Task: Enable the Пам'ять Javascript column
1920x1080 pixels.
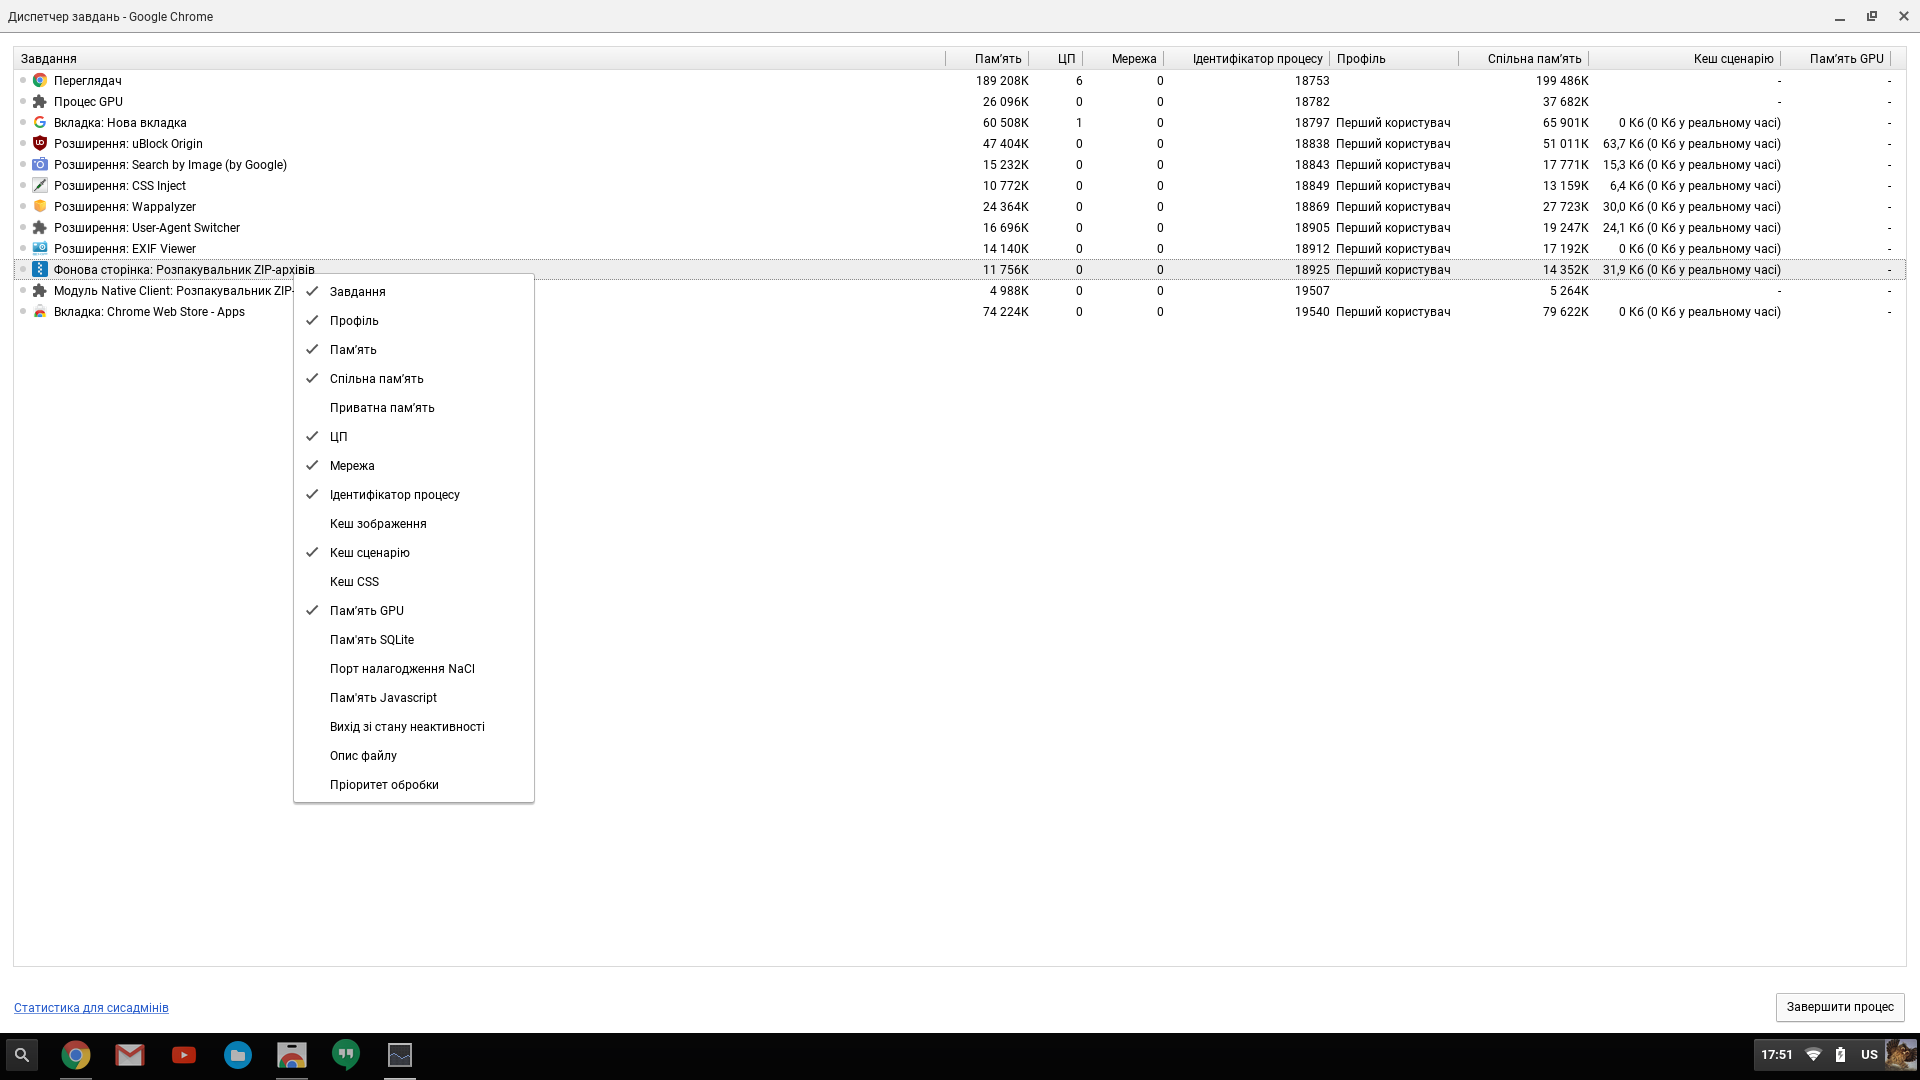Action: (x=382, y=698)
